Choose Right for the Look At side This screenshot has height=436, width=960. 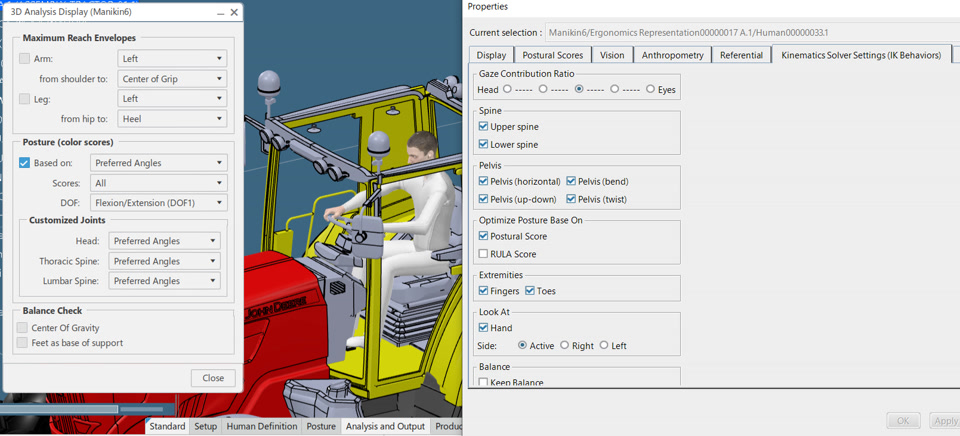(x=564, y=345)
